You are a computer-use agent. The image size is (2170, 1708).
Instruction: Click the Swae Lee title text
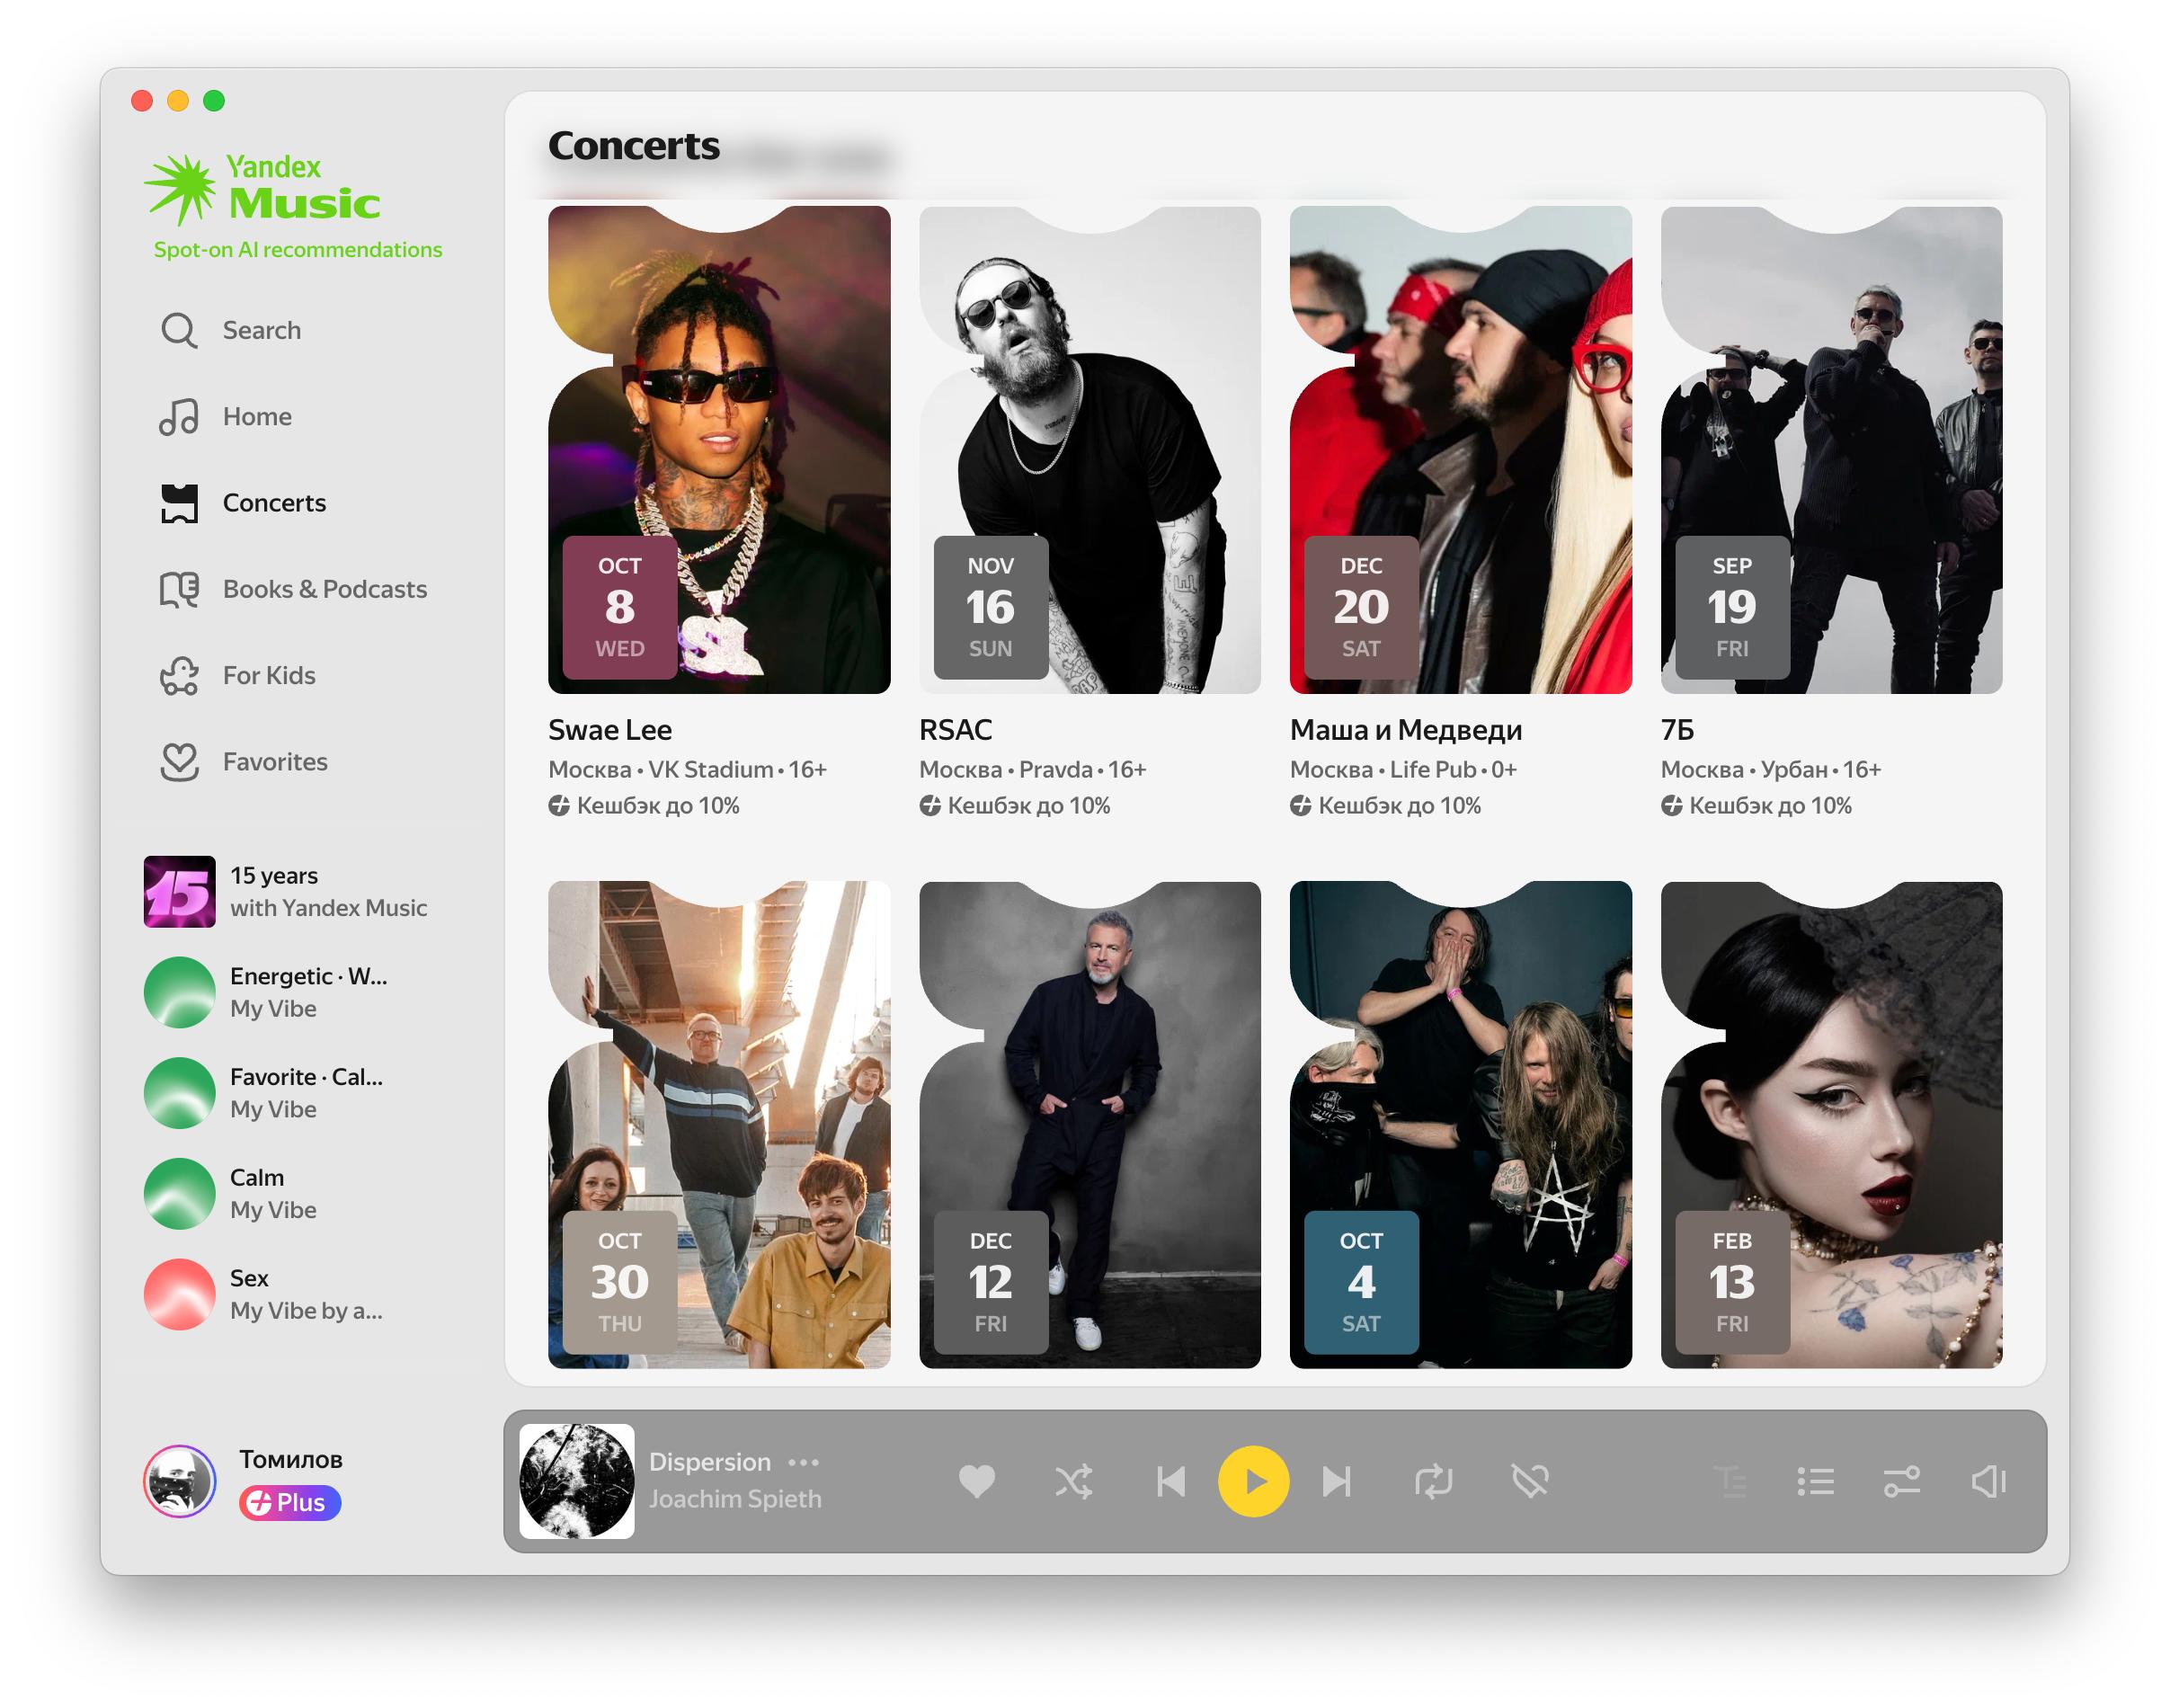(x=610, y=730)
